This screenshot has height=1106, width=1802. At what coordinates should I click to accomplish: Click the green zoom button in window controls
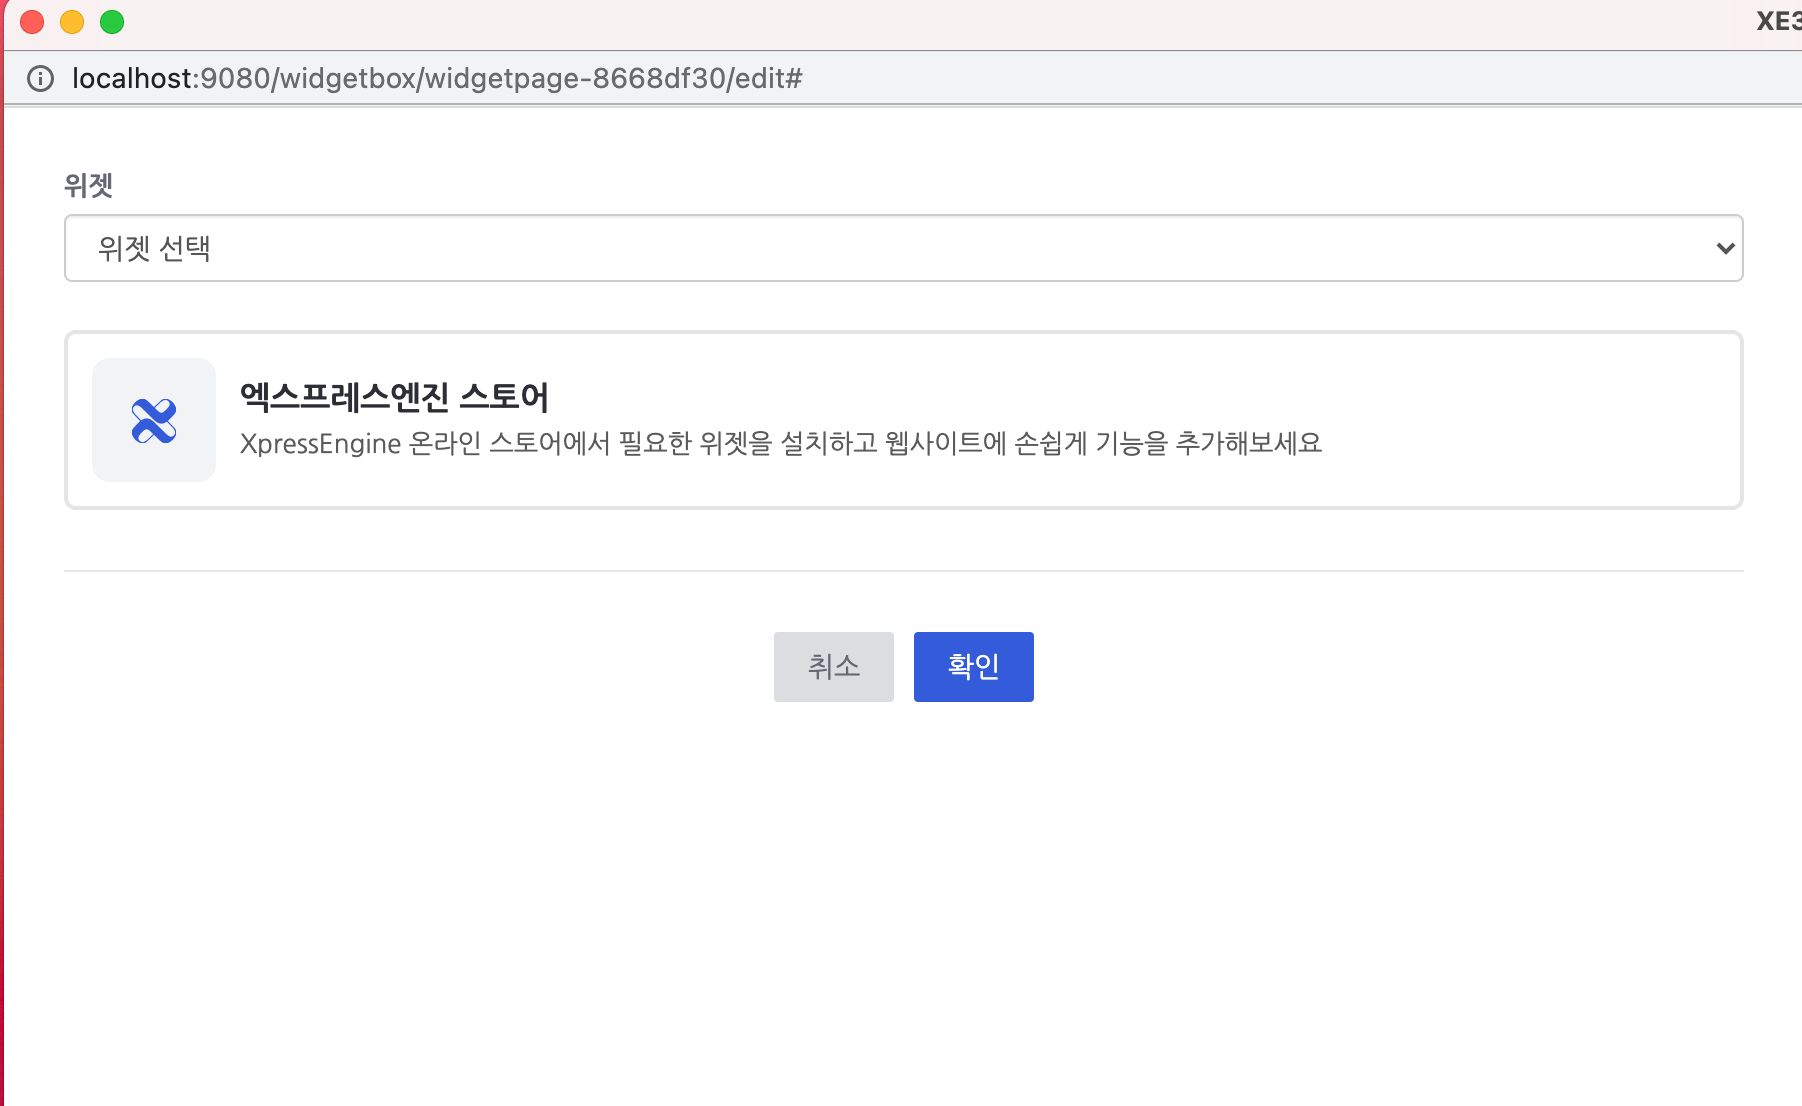[x=112, y=22]
